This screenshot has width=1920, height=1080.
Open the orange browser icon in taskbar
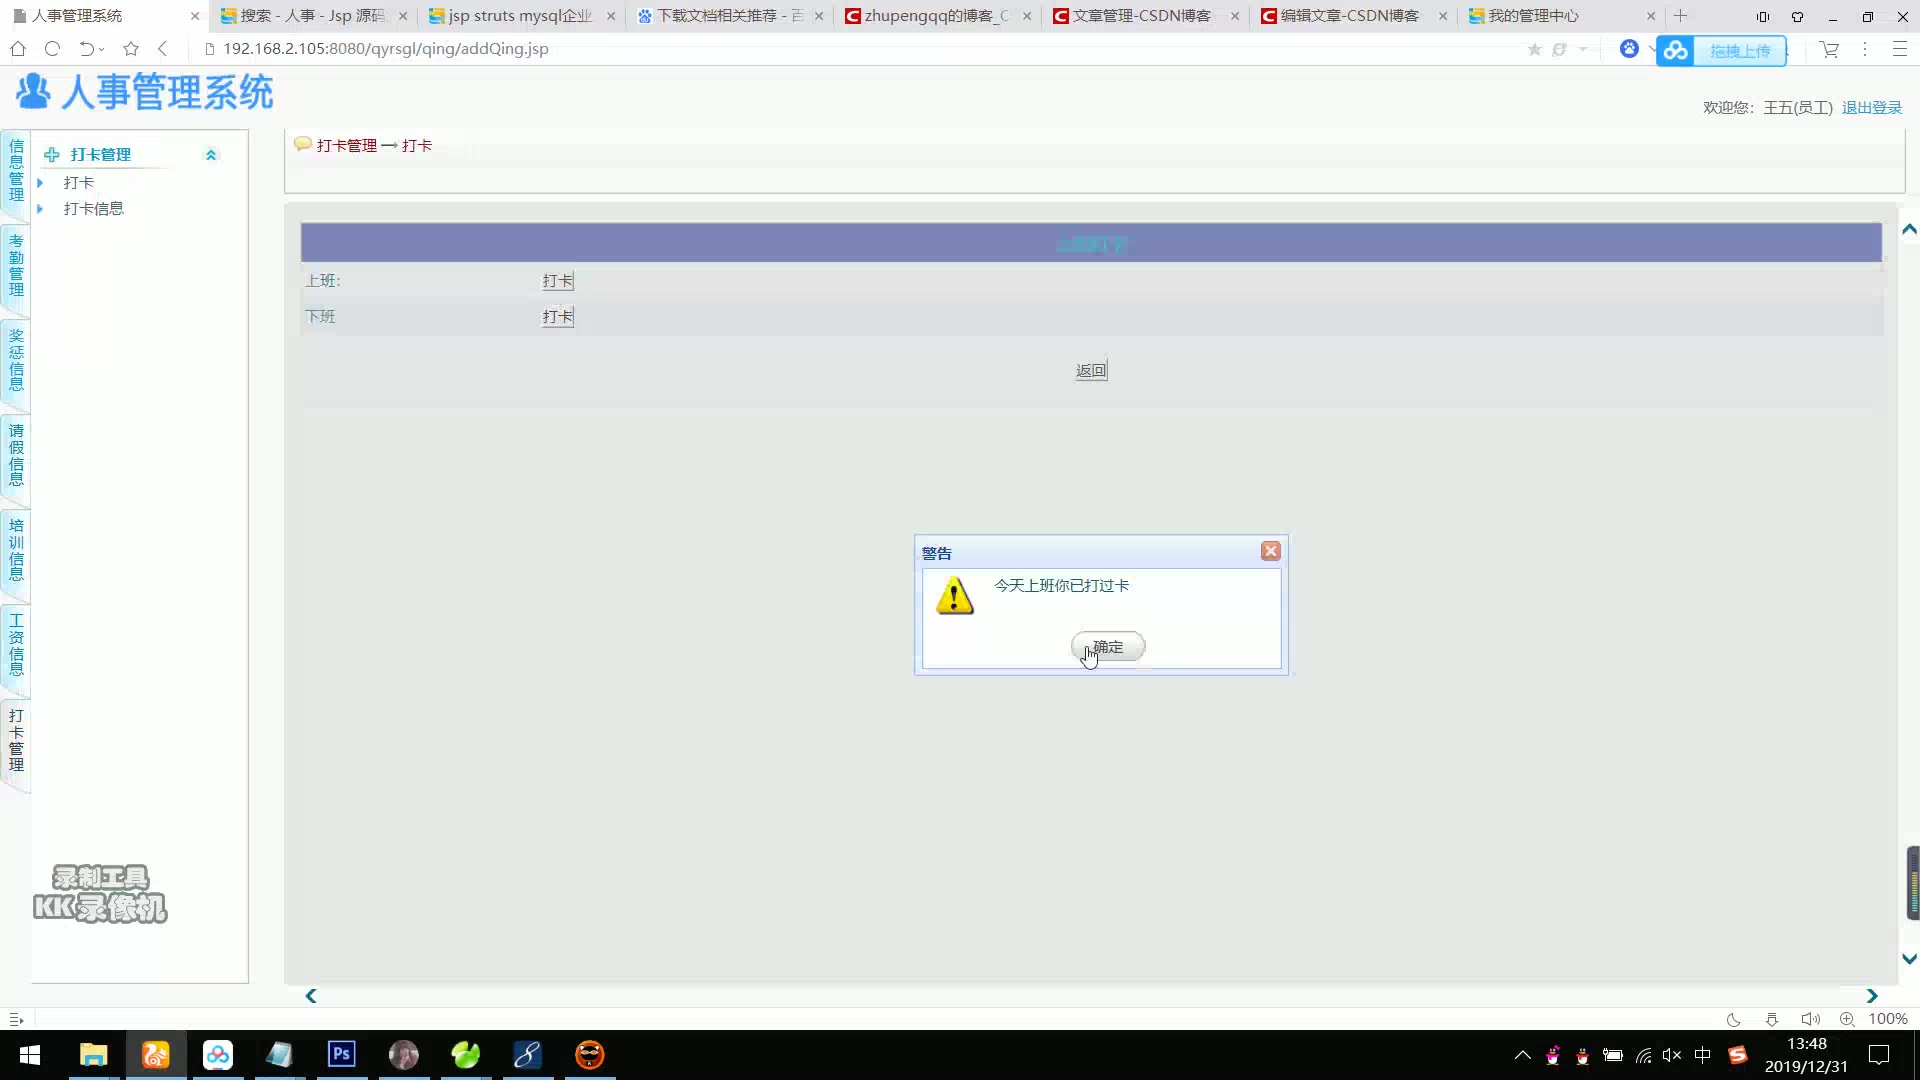(155, 1055)
